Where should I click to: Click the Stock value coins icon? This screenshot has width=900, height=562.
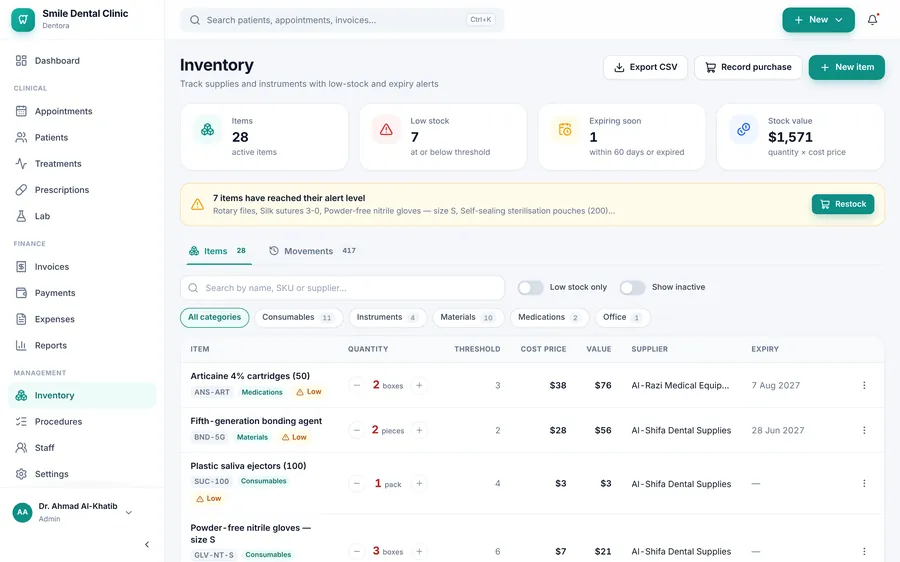744,130
